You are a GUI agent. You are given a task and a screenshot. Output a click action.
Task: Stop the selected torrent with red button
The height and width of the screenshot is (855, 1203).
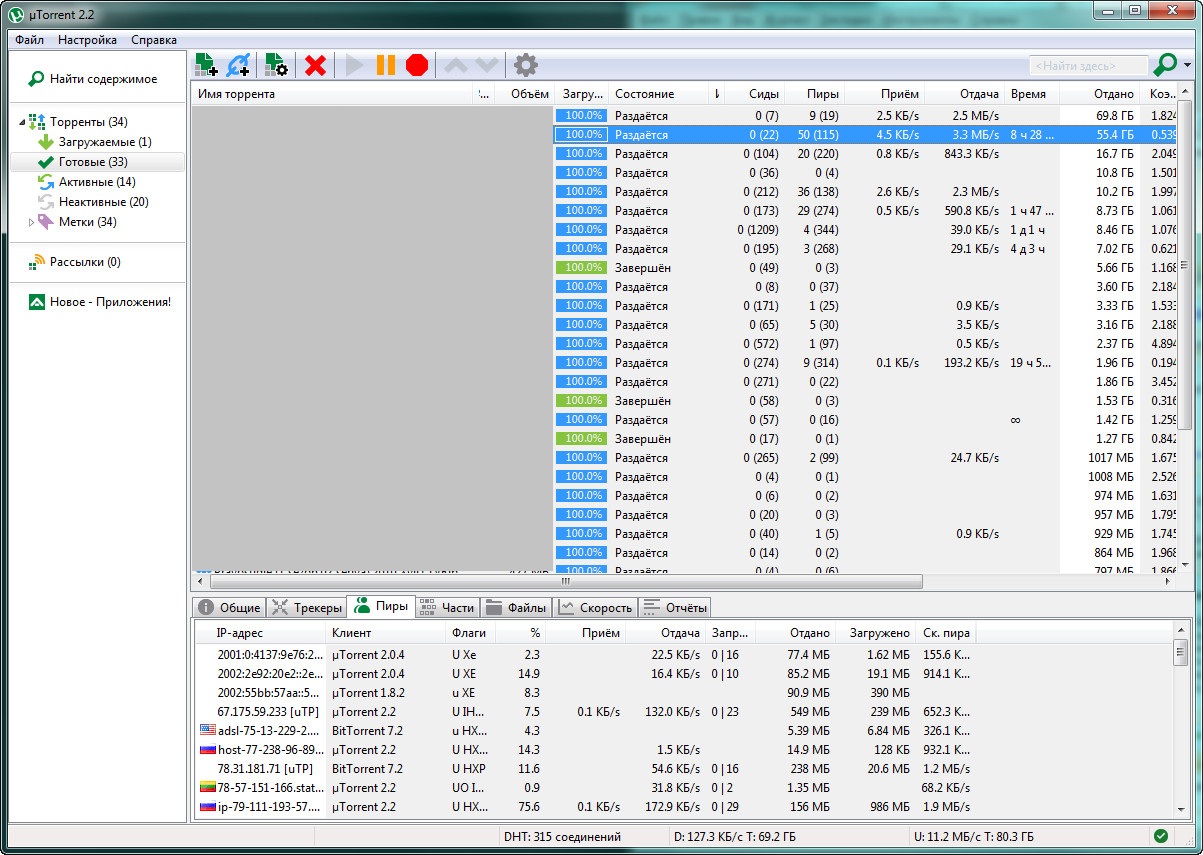(417, 66)
